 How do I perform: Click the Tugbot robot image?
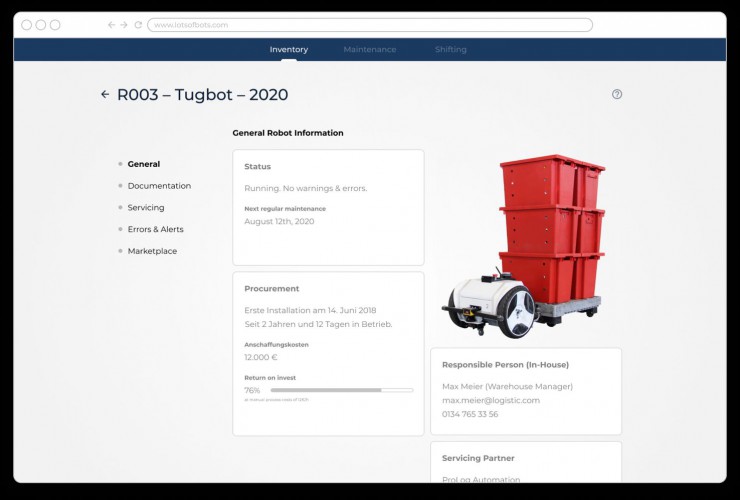click(523, 245)
